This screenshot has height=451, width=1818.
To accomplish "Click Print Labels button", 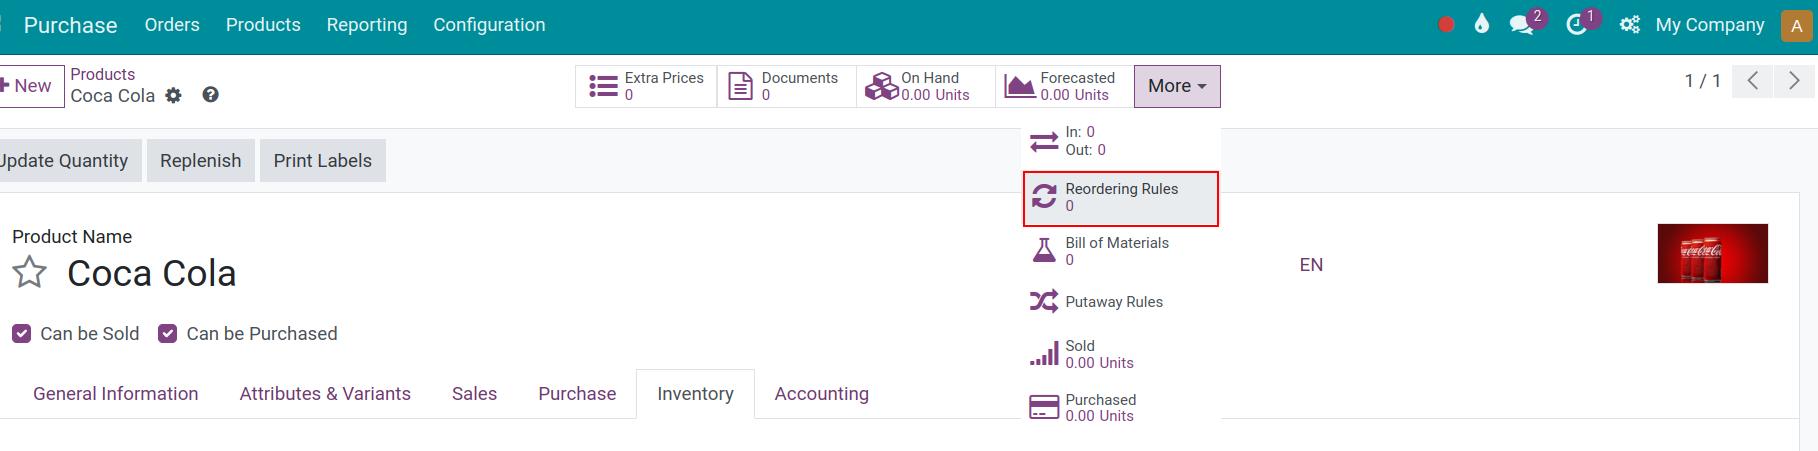I will 322,161.
